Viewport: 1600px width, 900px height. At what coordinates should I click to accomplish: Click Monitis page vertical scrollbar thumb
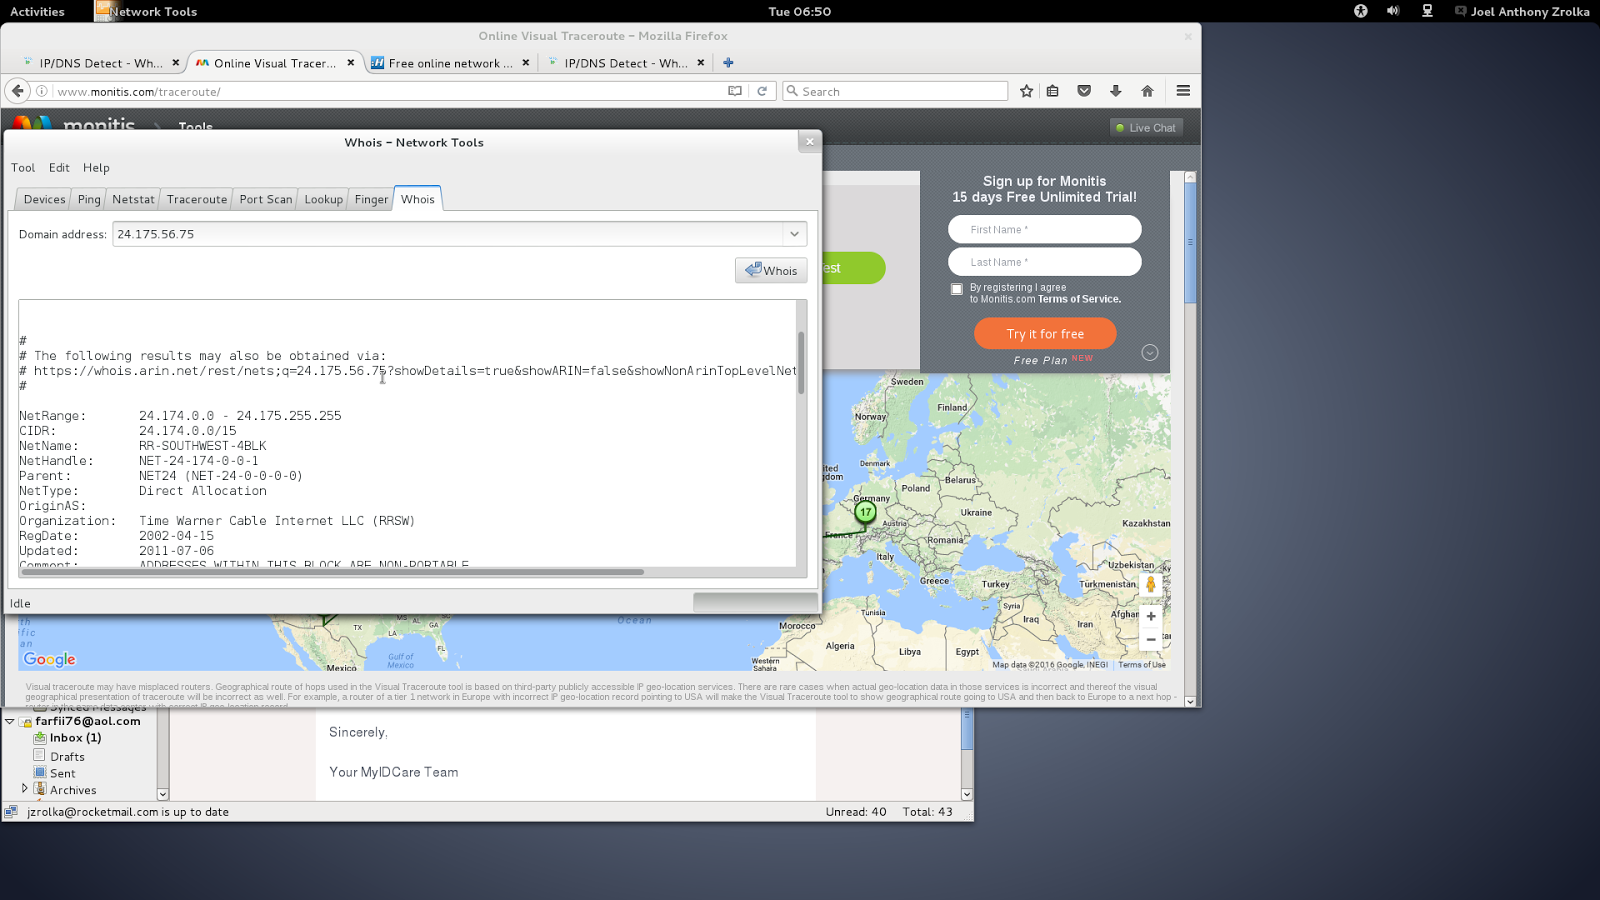(1190, 242)
